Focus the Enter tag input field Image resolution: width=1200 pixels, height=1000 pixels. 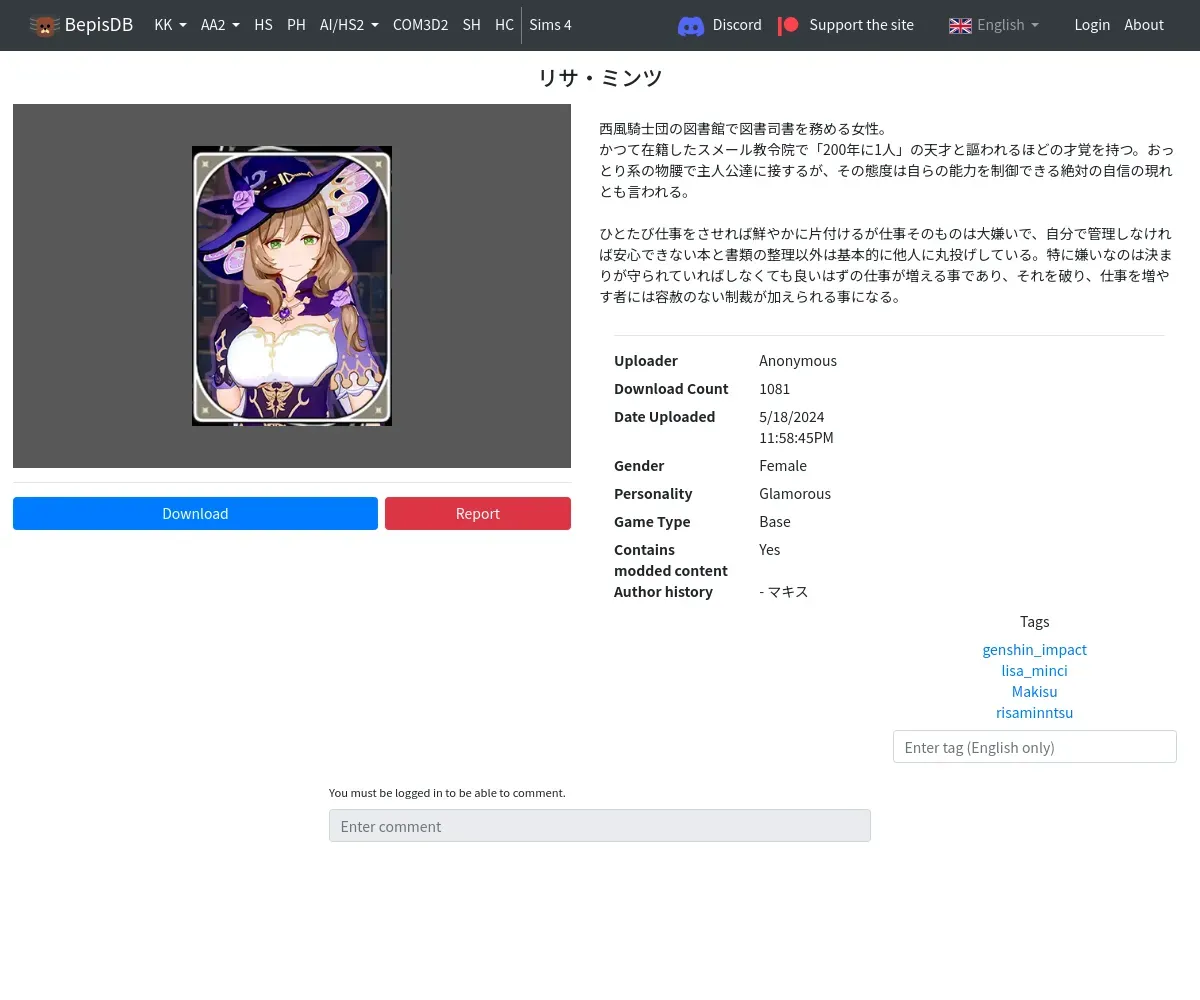1034,747
